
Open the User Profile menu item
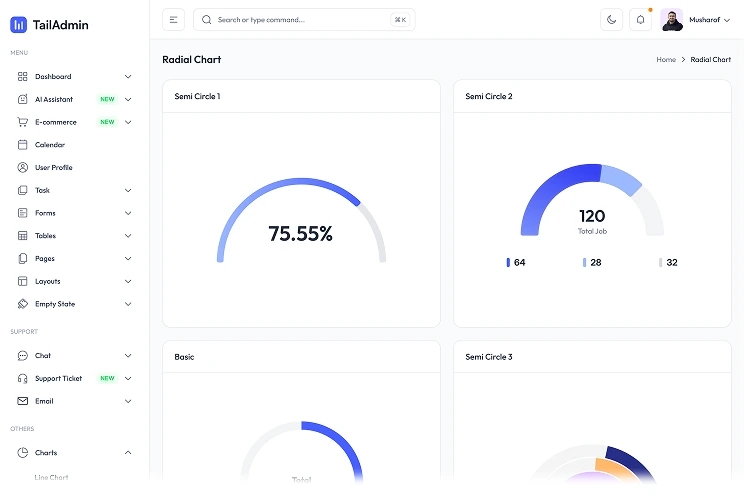pos(74,168)
